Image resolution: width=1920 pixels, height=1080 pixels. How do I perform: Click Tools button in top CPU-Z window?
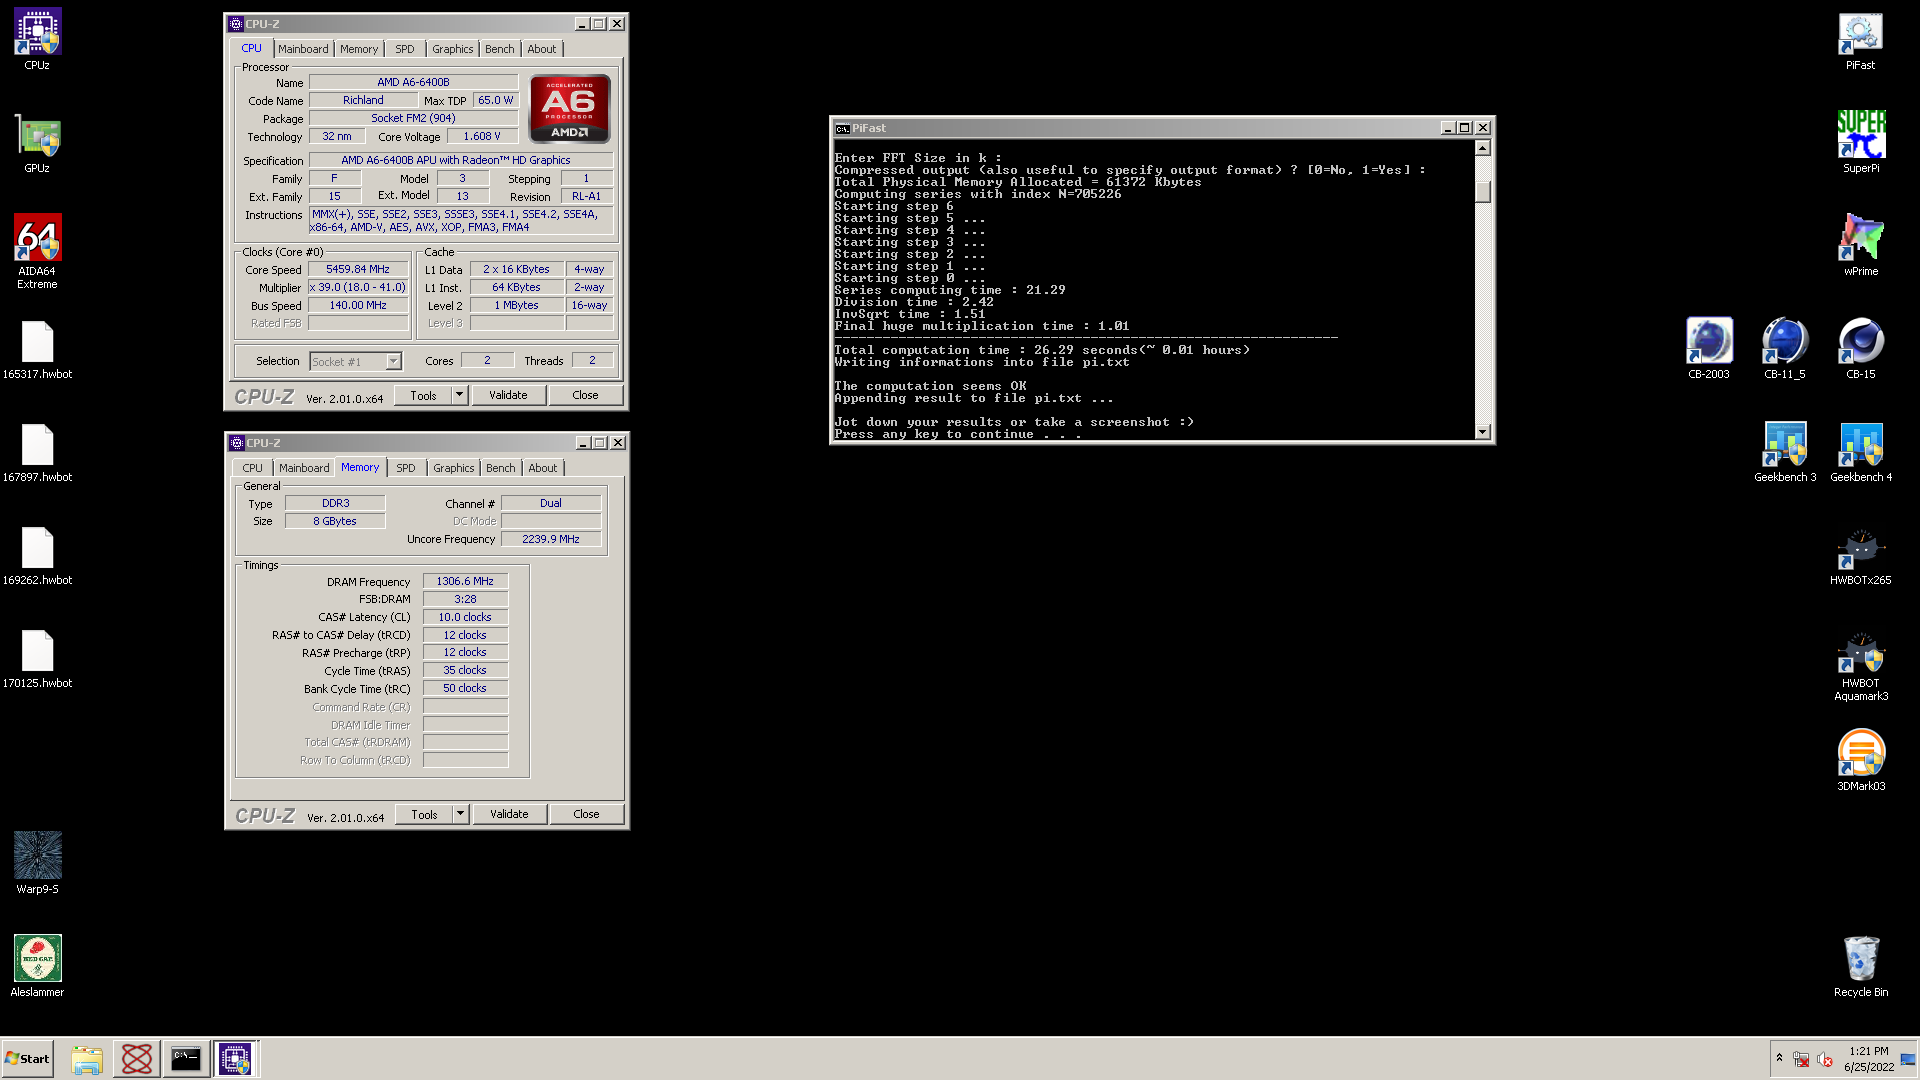pos(423,395)
